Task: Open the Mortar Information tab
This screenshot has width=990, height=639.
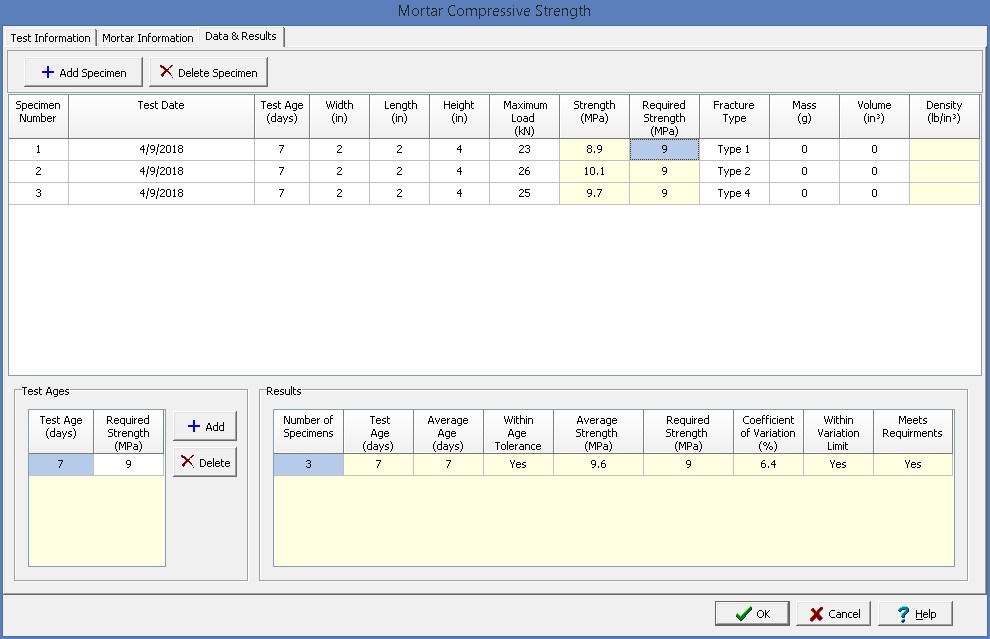Action: coord(148,38)
